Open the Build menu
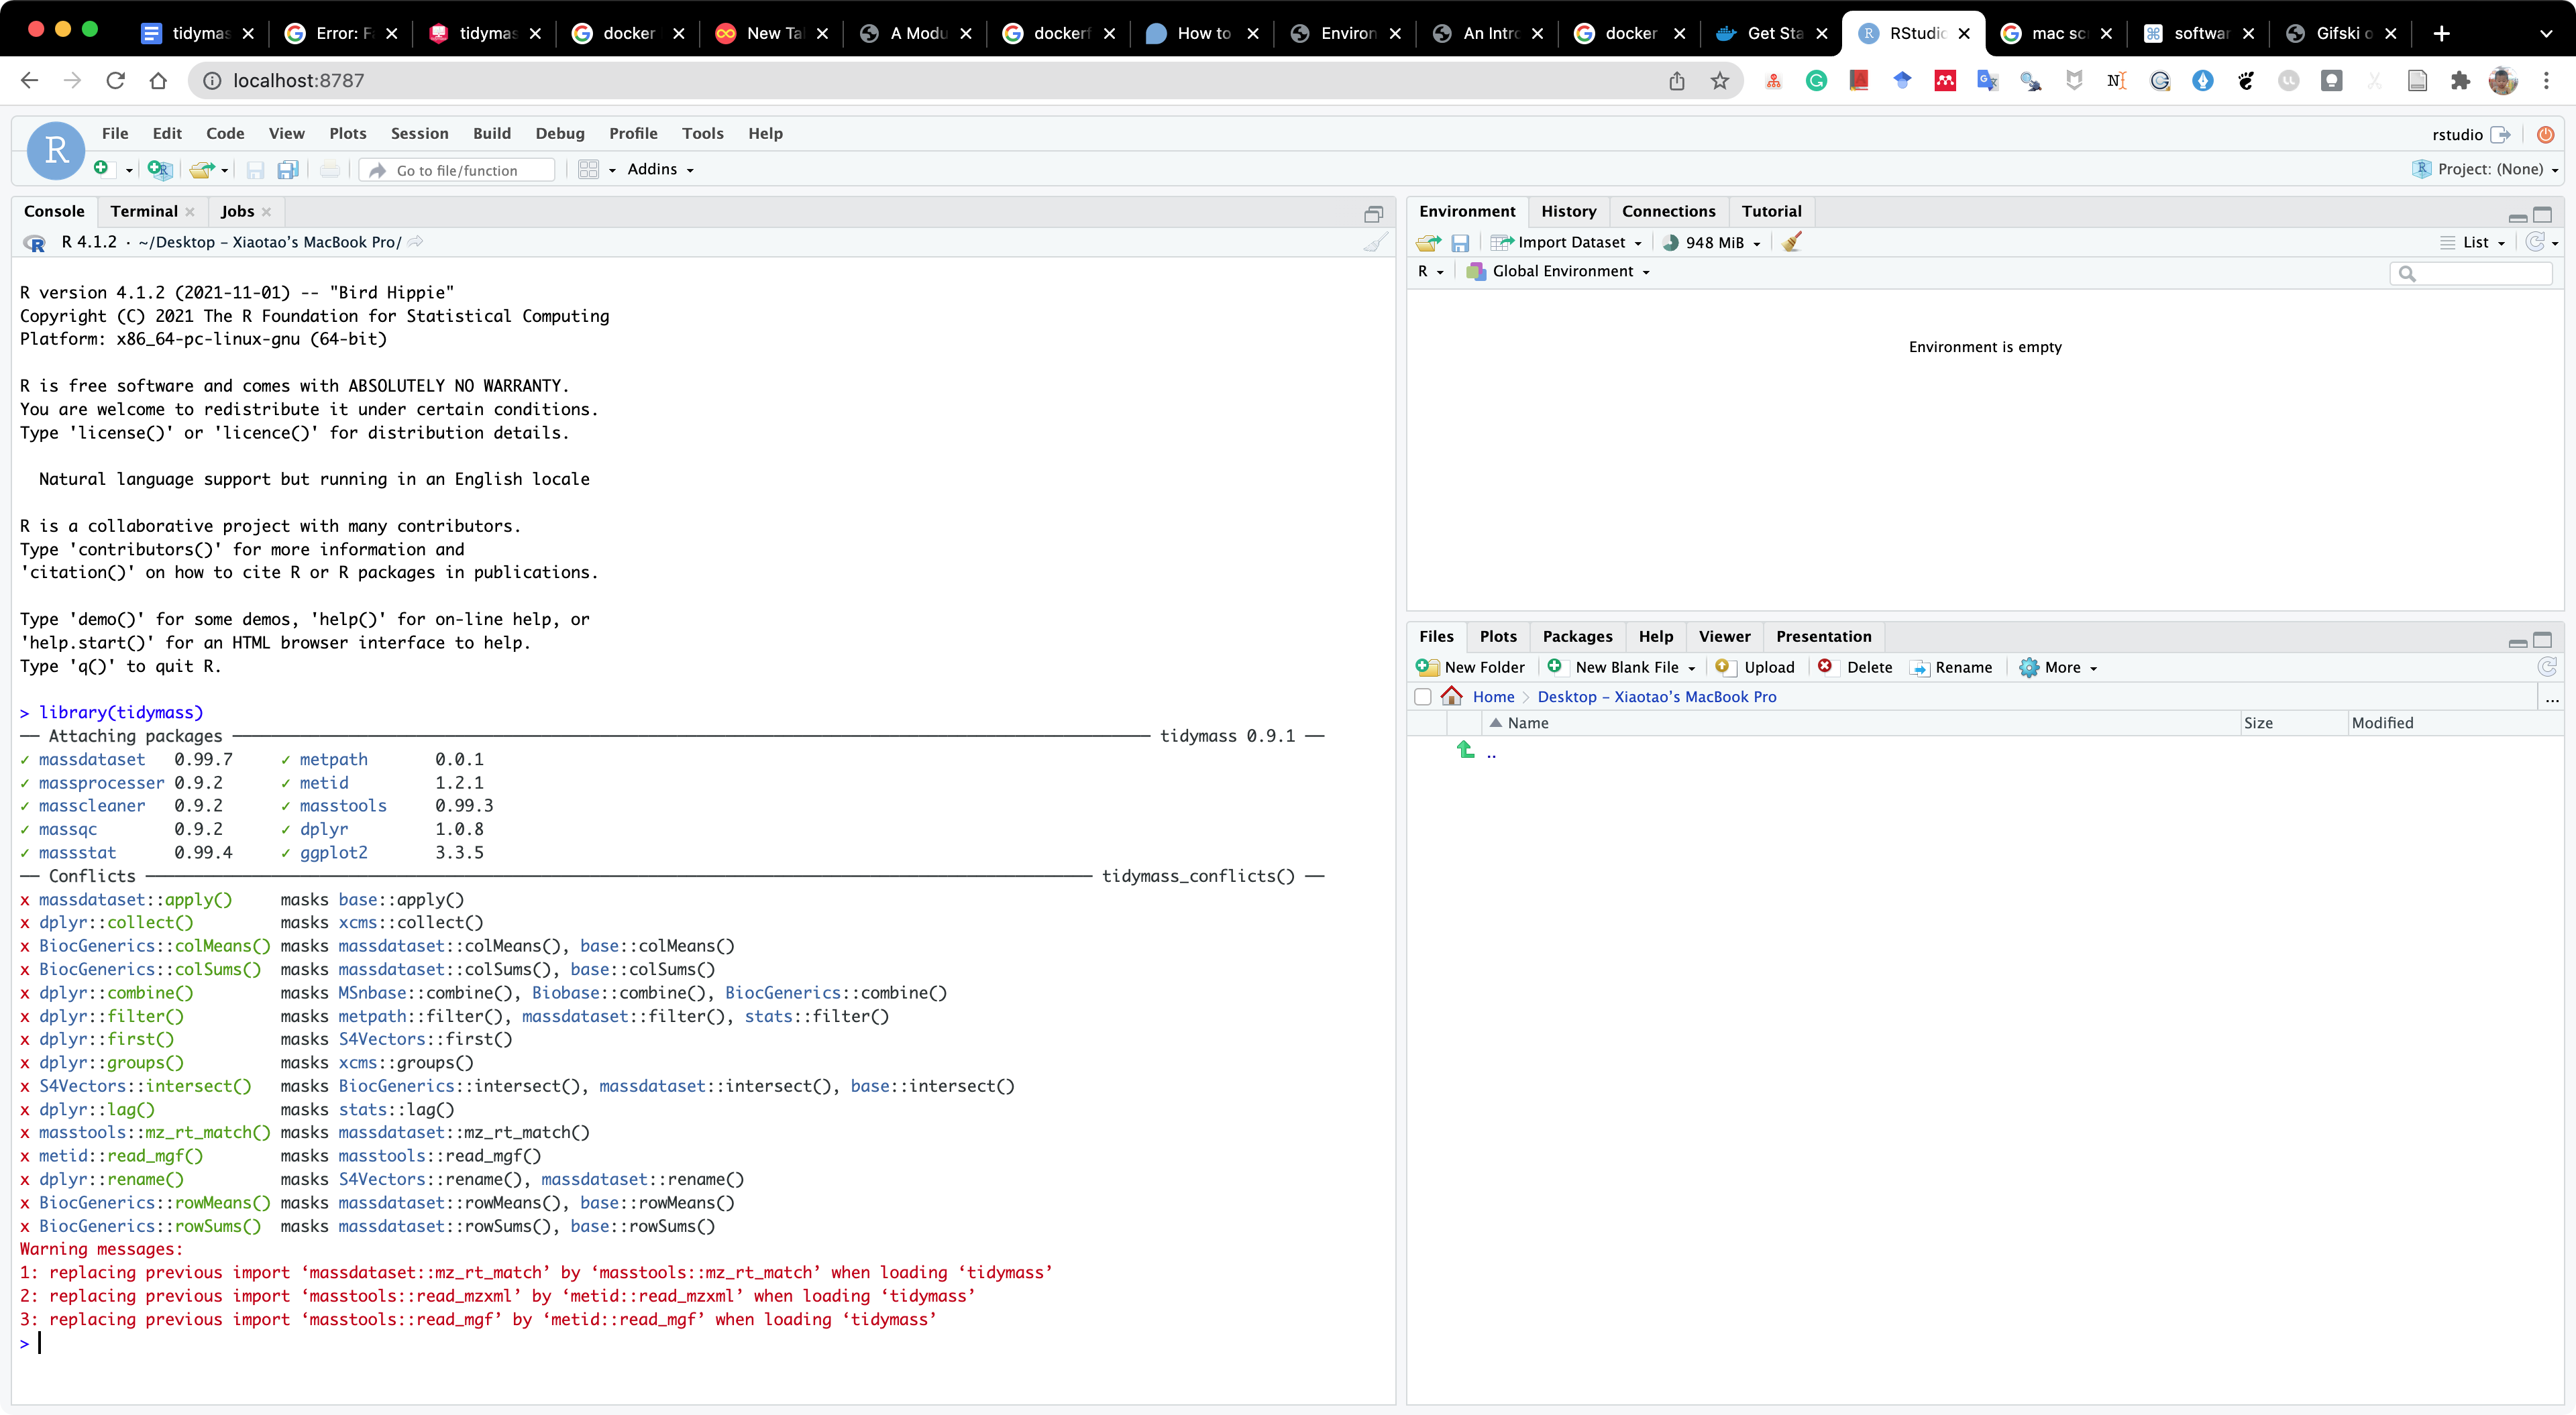This screenshot has height=1415, width=2576. pyautogui.click(x=491, y=133)
